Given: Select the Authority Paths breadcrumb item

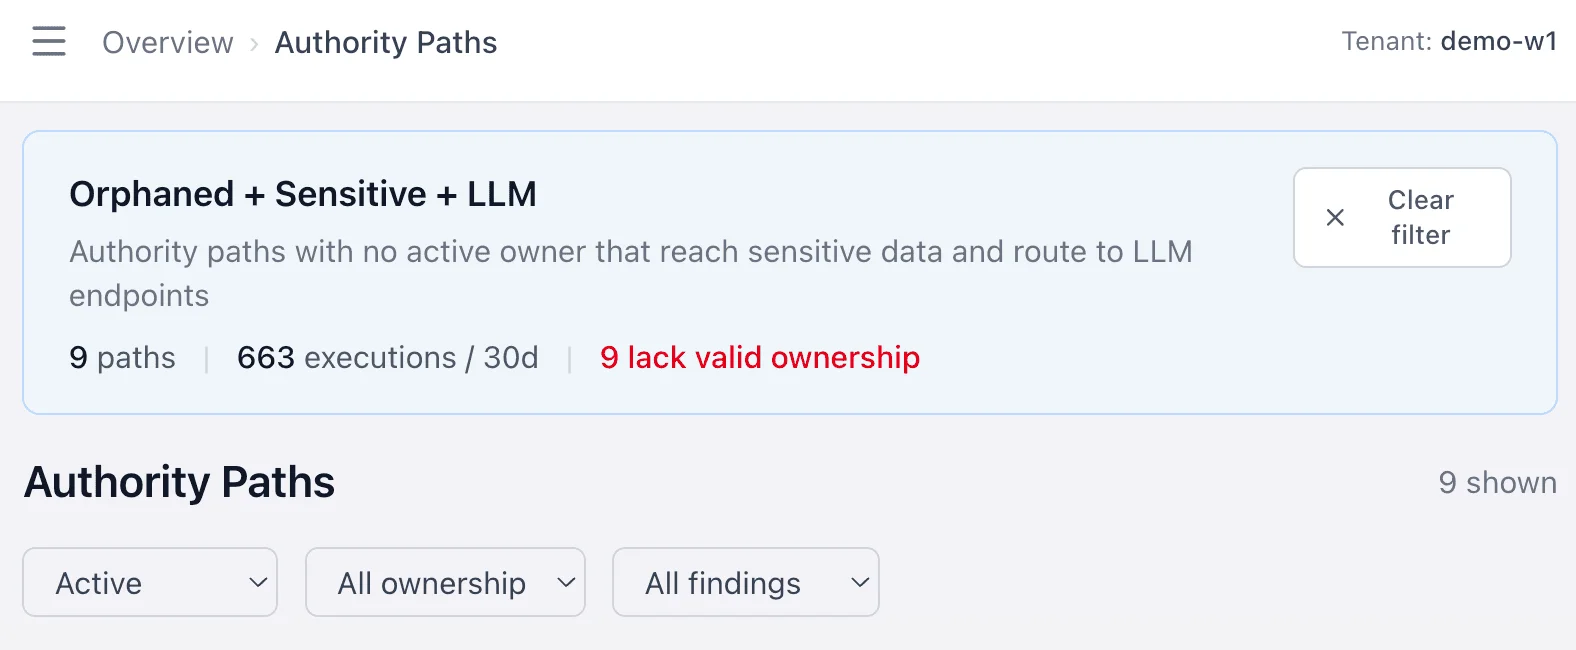Looking at the screenshot, I should click(386, 42).
